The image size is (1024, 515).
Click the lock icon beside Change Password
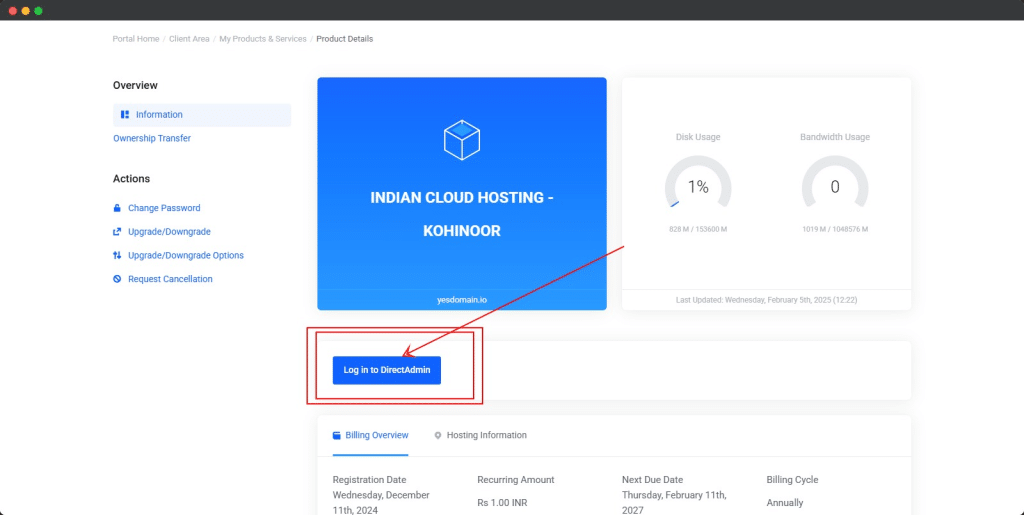click(x=117, y=208)
